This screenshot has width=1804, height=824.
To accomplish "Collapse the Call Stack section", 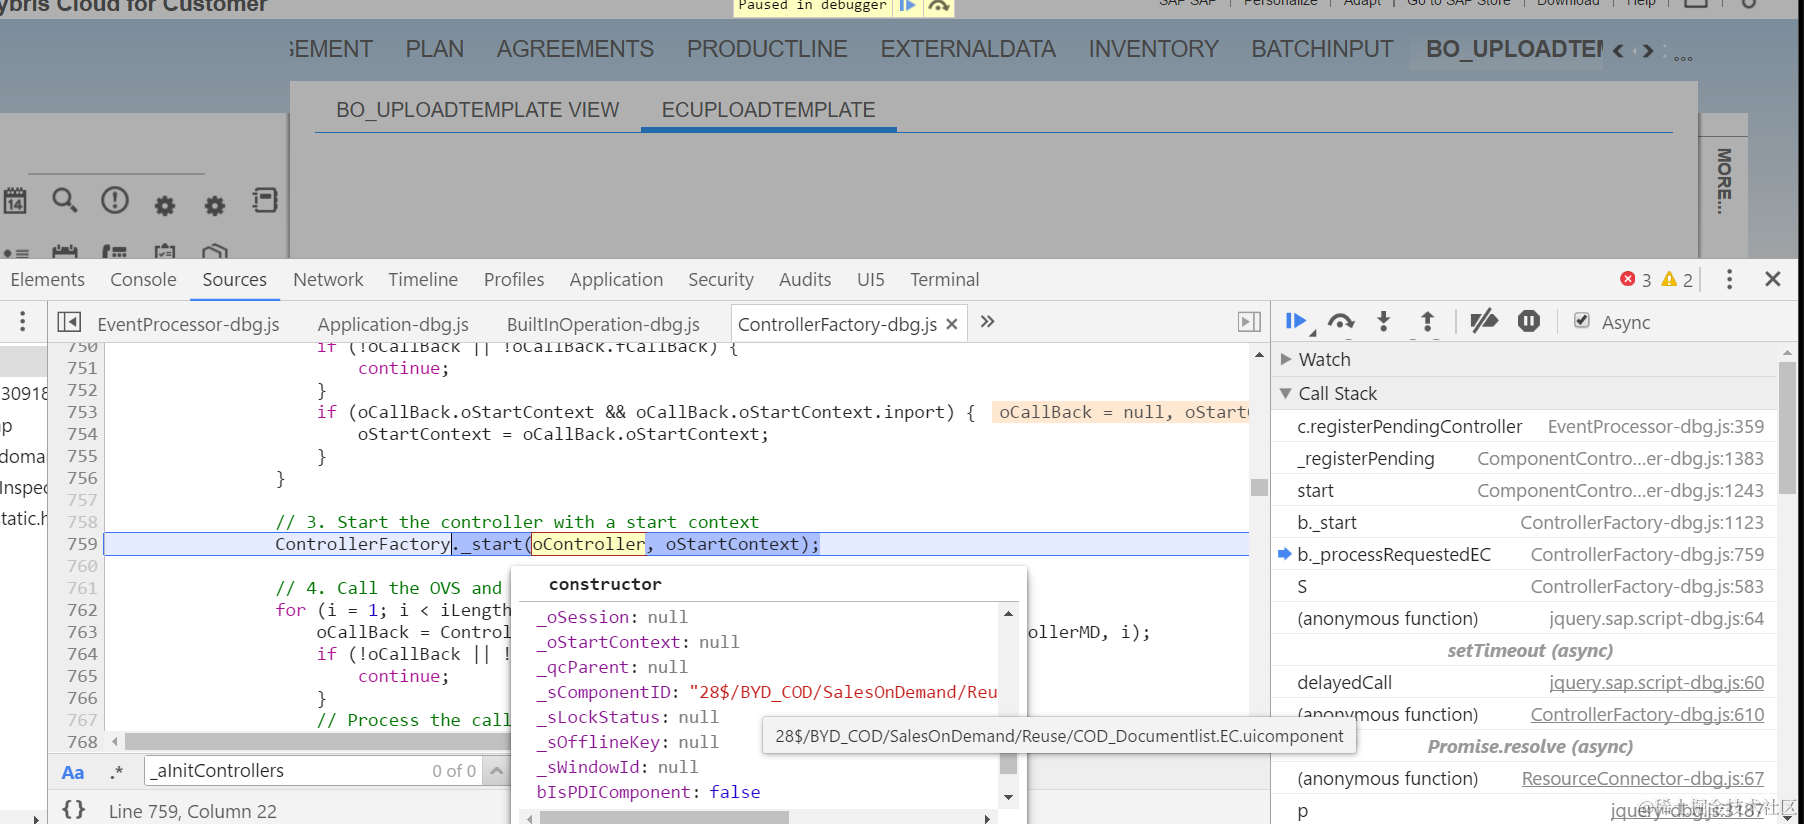I will tap(1286, 393).
